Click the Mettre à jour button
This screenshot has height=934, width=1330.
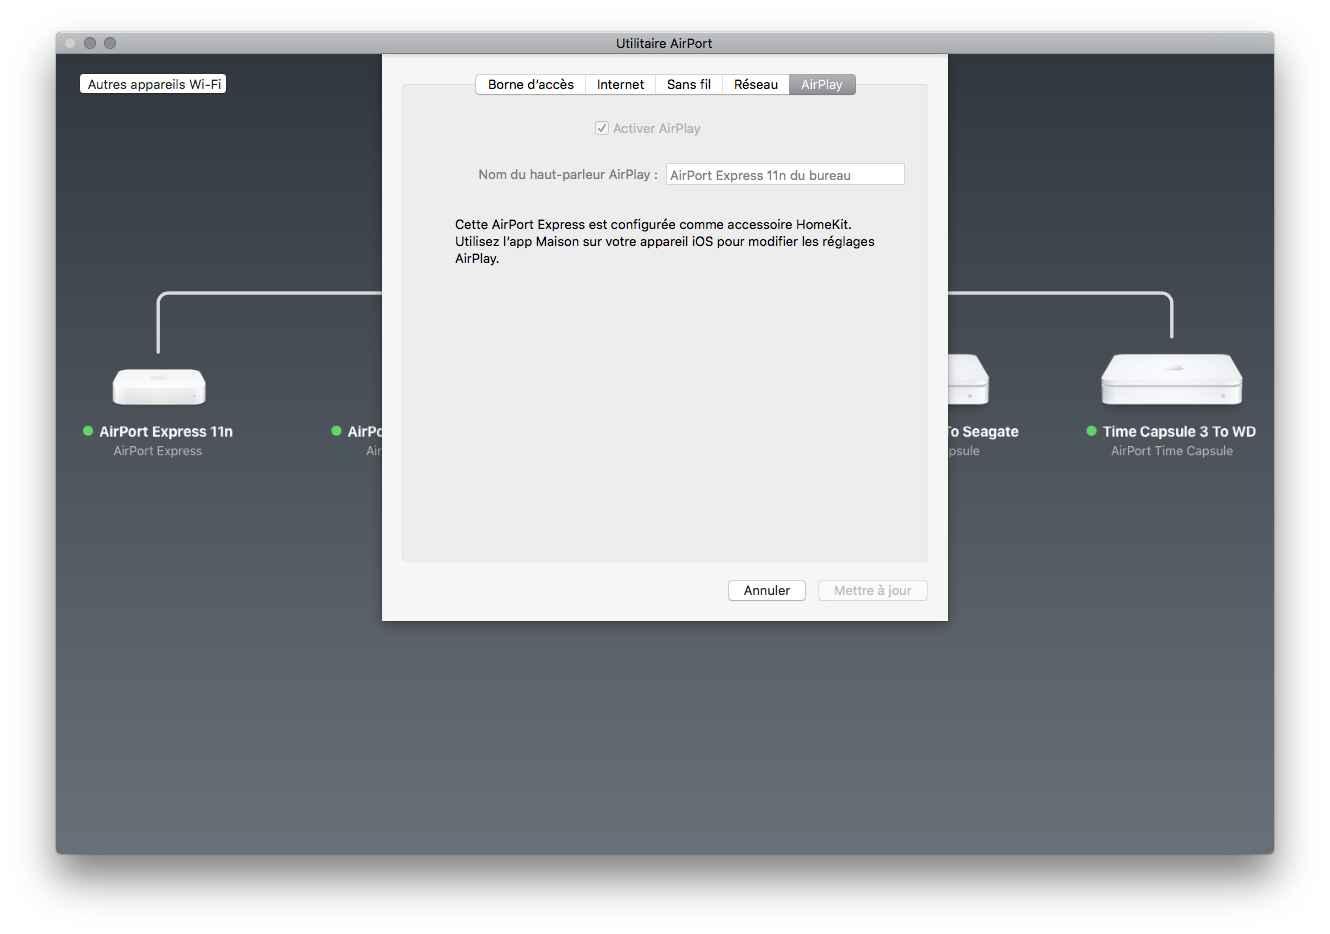tap(873, 591)
